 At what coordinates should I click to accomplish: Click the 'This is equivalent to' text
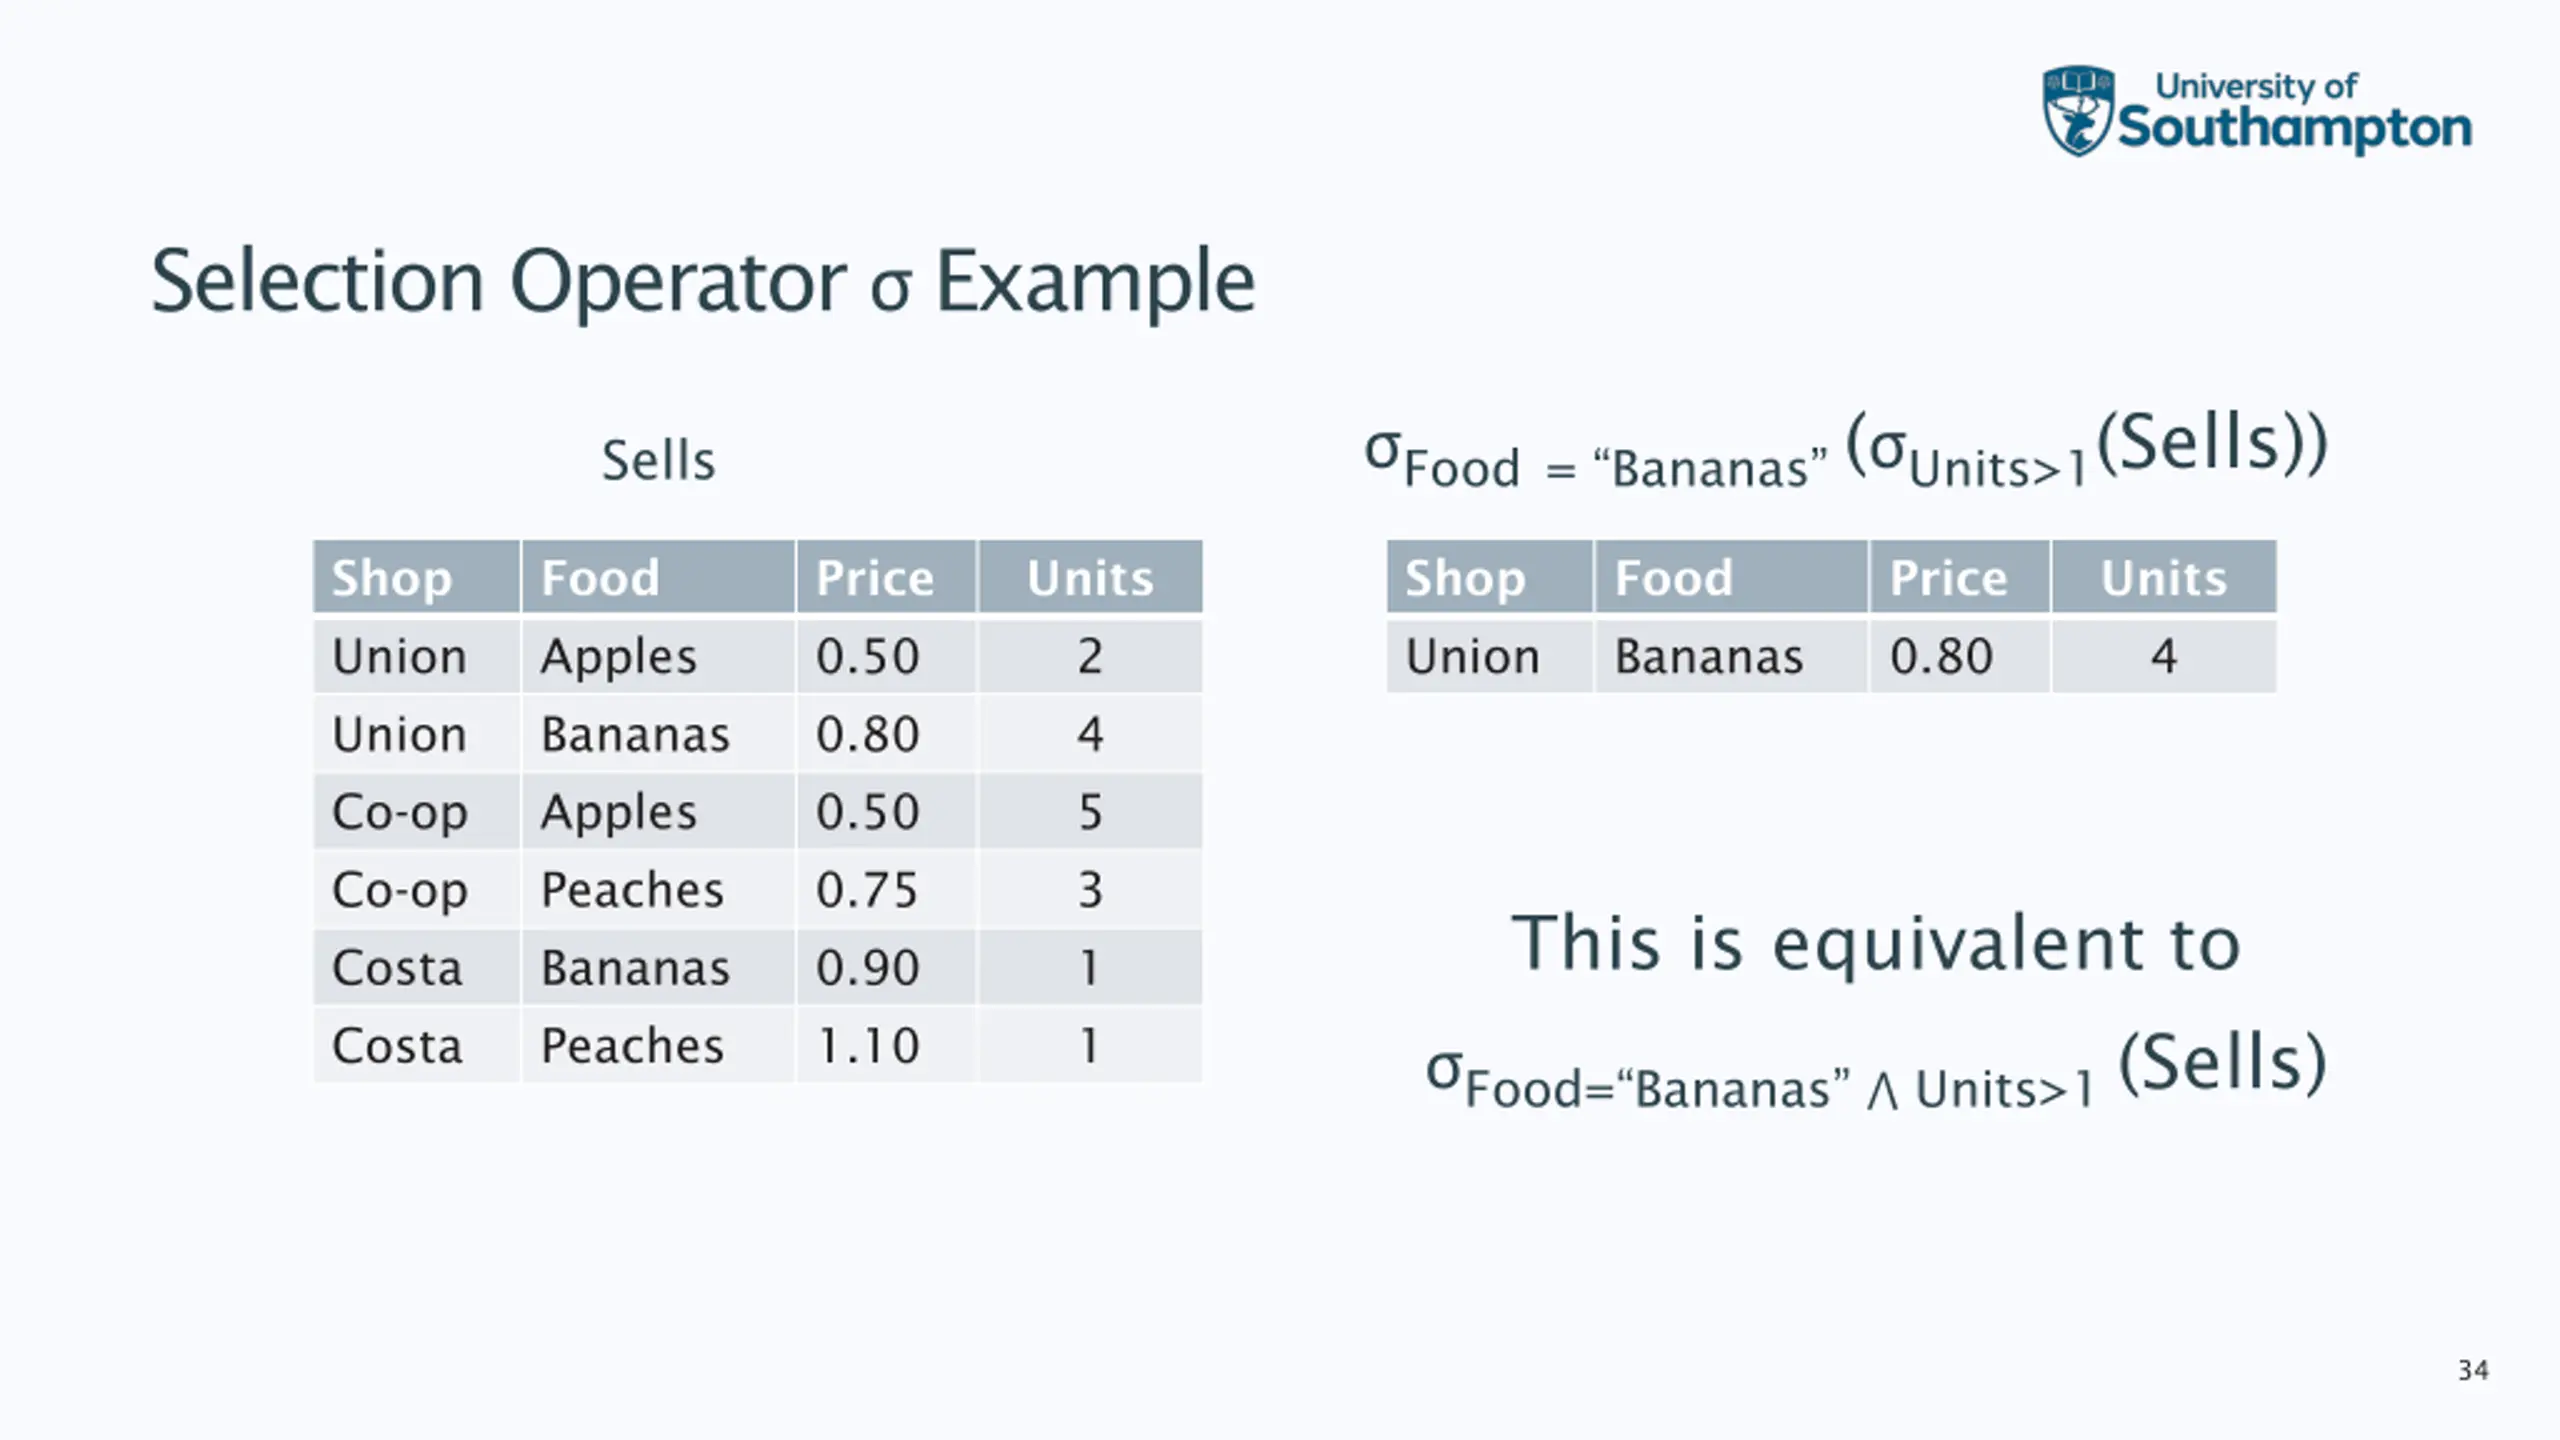click(1875, 943)
